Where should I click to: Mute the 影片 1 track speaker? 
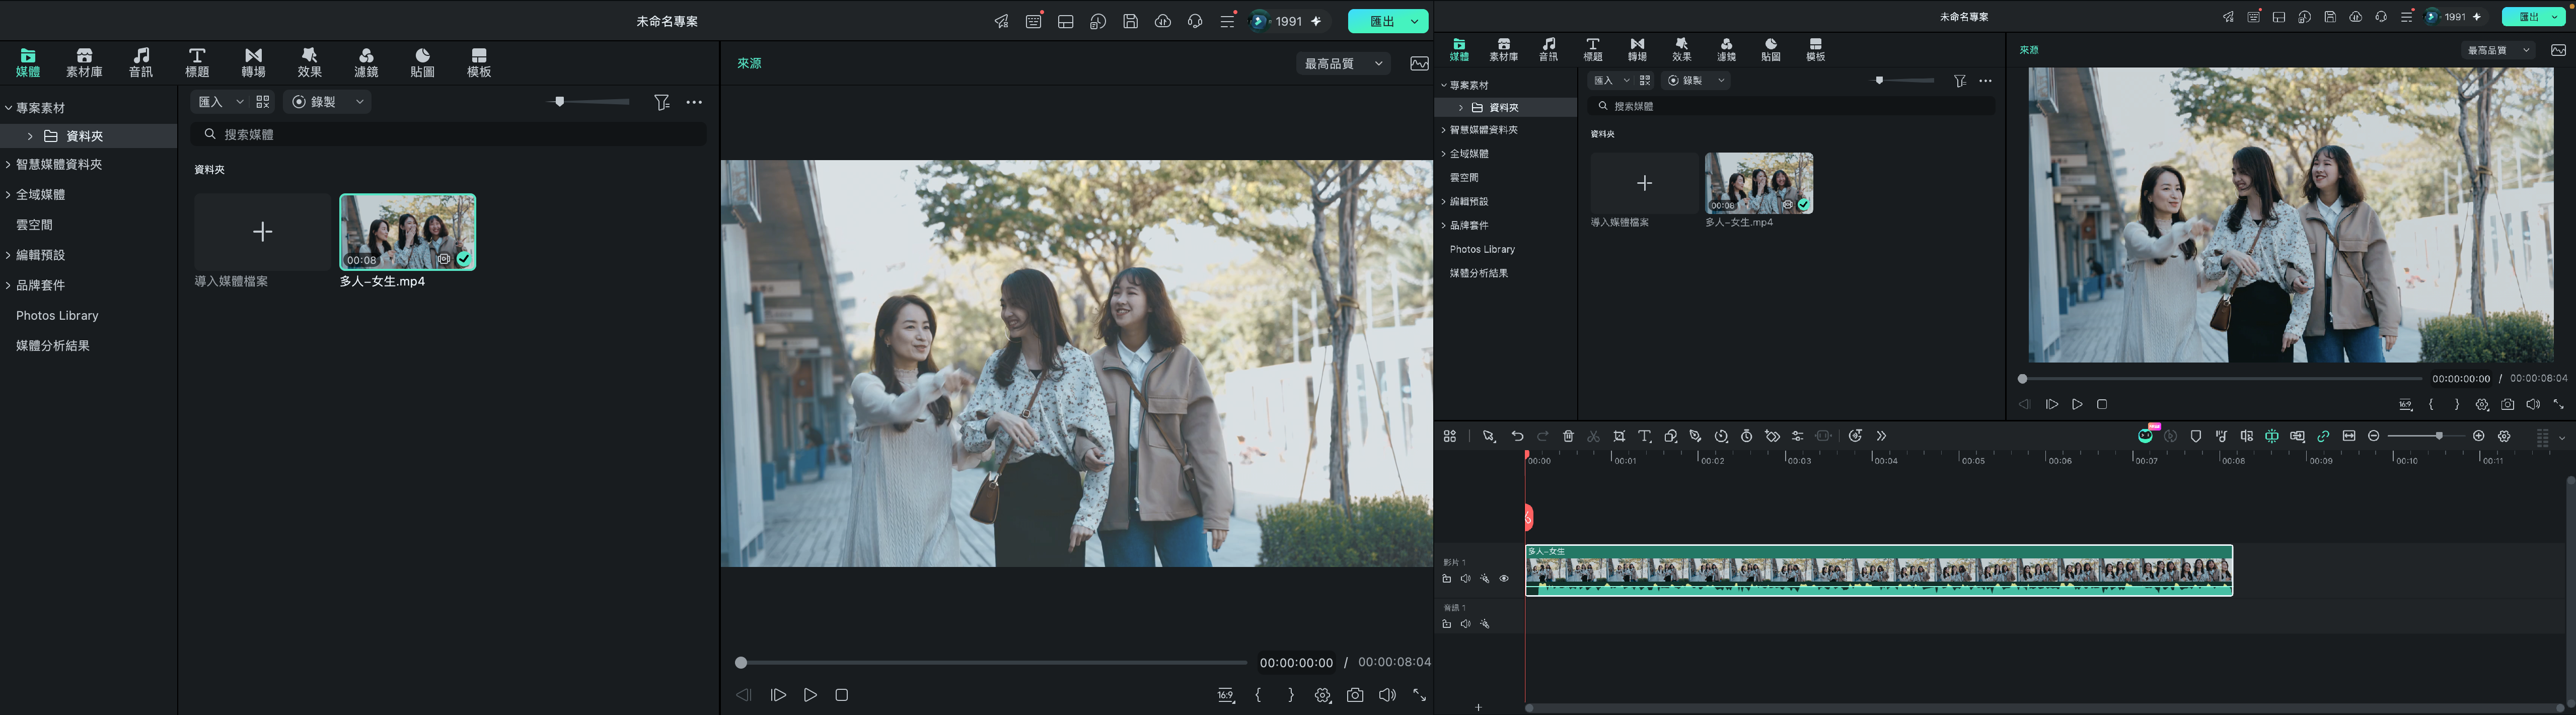1465,579
